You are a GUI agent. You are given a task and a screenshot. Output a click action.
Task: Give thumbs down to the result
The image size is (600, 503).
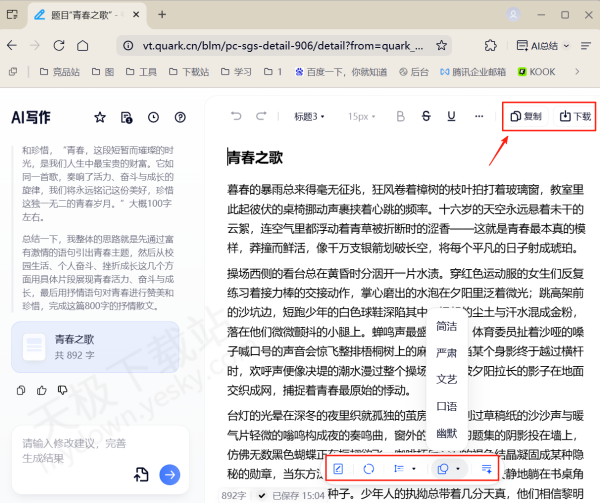[62, 390]
